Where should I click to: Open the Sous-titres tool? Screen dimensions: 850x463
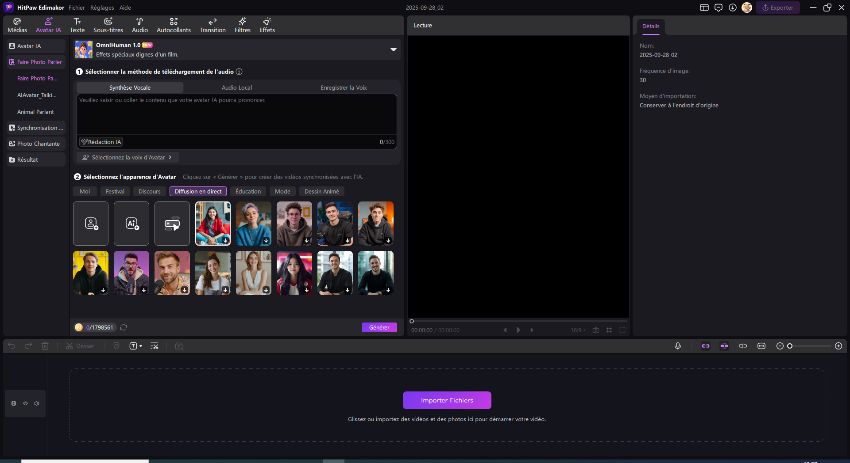coord(108,24)
